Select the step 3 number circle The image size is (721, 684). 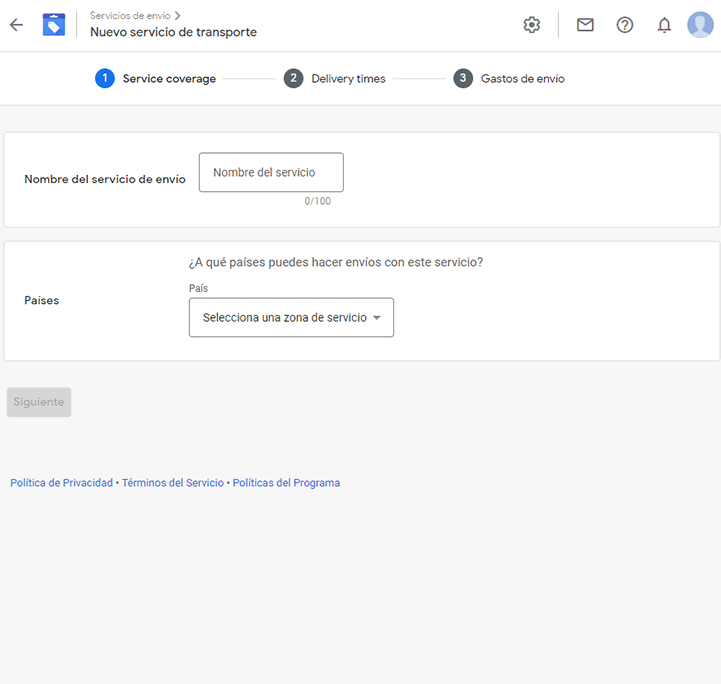(463, 79)
